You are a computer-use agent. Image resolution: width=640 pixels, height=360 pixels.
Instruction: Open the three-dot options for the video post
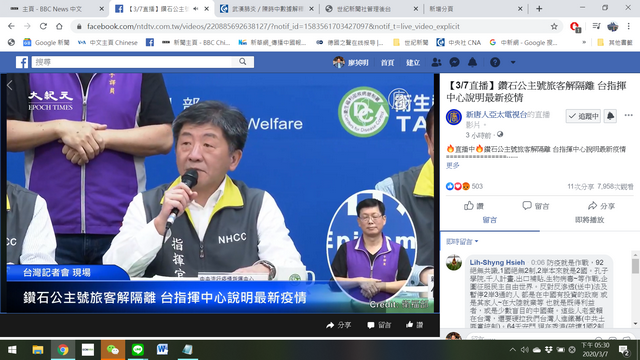(628, 116)
